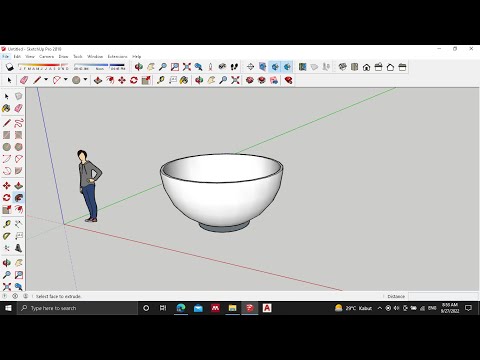This screenshot has height=360, width=480.
Task: Select the 3D Text tool
Action: pos(18,248)
